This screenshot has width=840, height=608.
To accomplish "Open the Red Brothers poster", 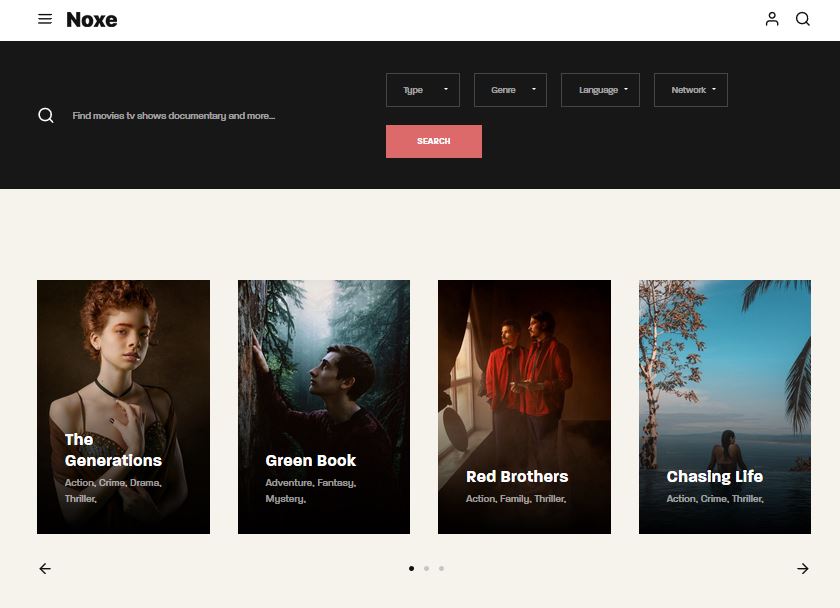I will [524, 380].
